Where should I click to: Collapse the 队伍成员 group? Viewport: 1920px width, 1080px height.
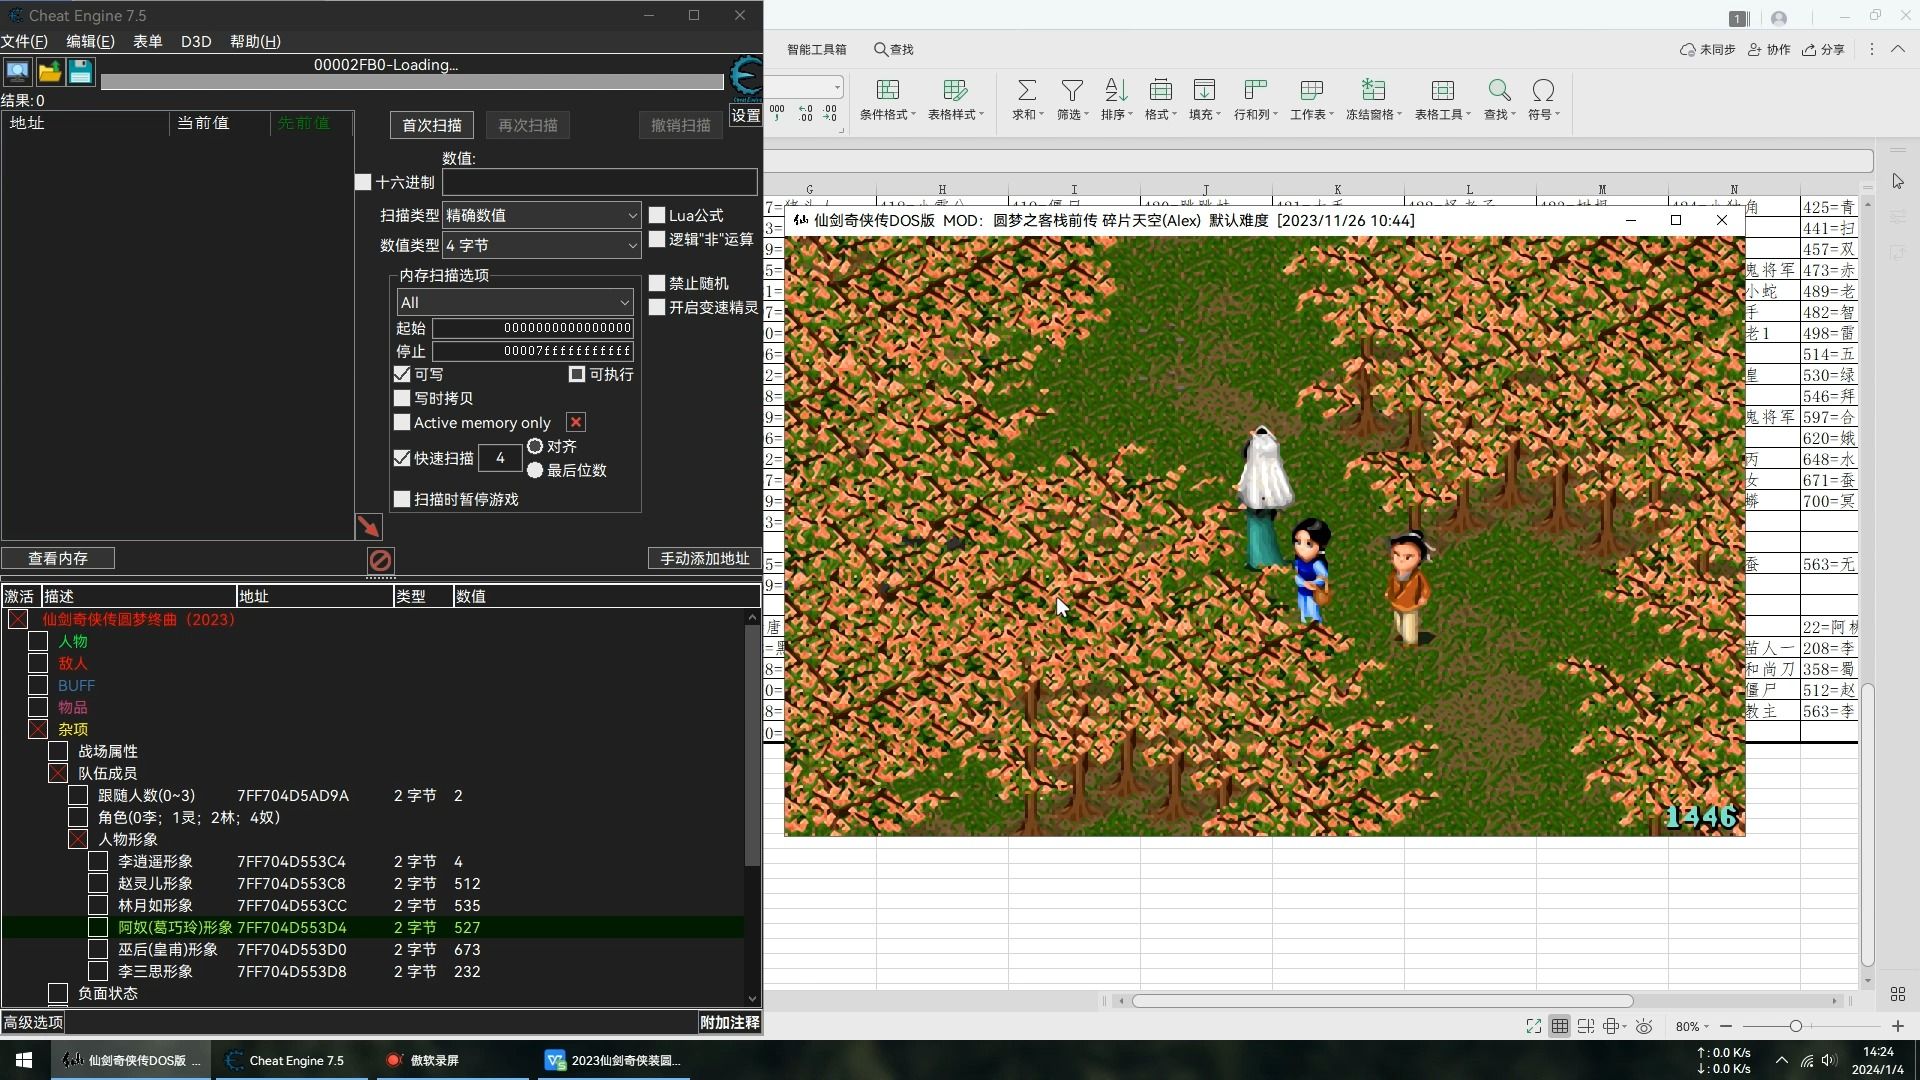point(58,773)
